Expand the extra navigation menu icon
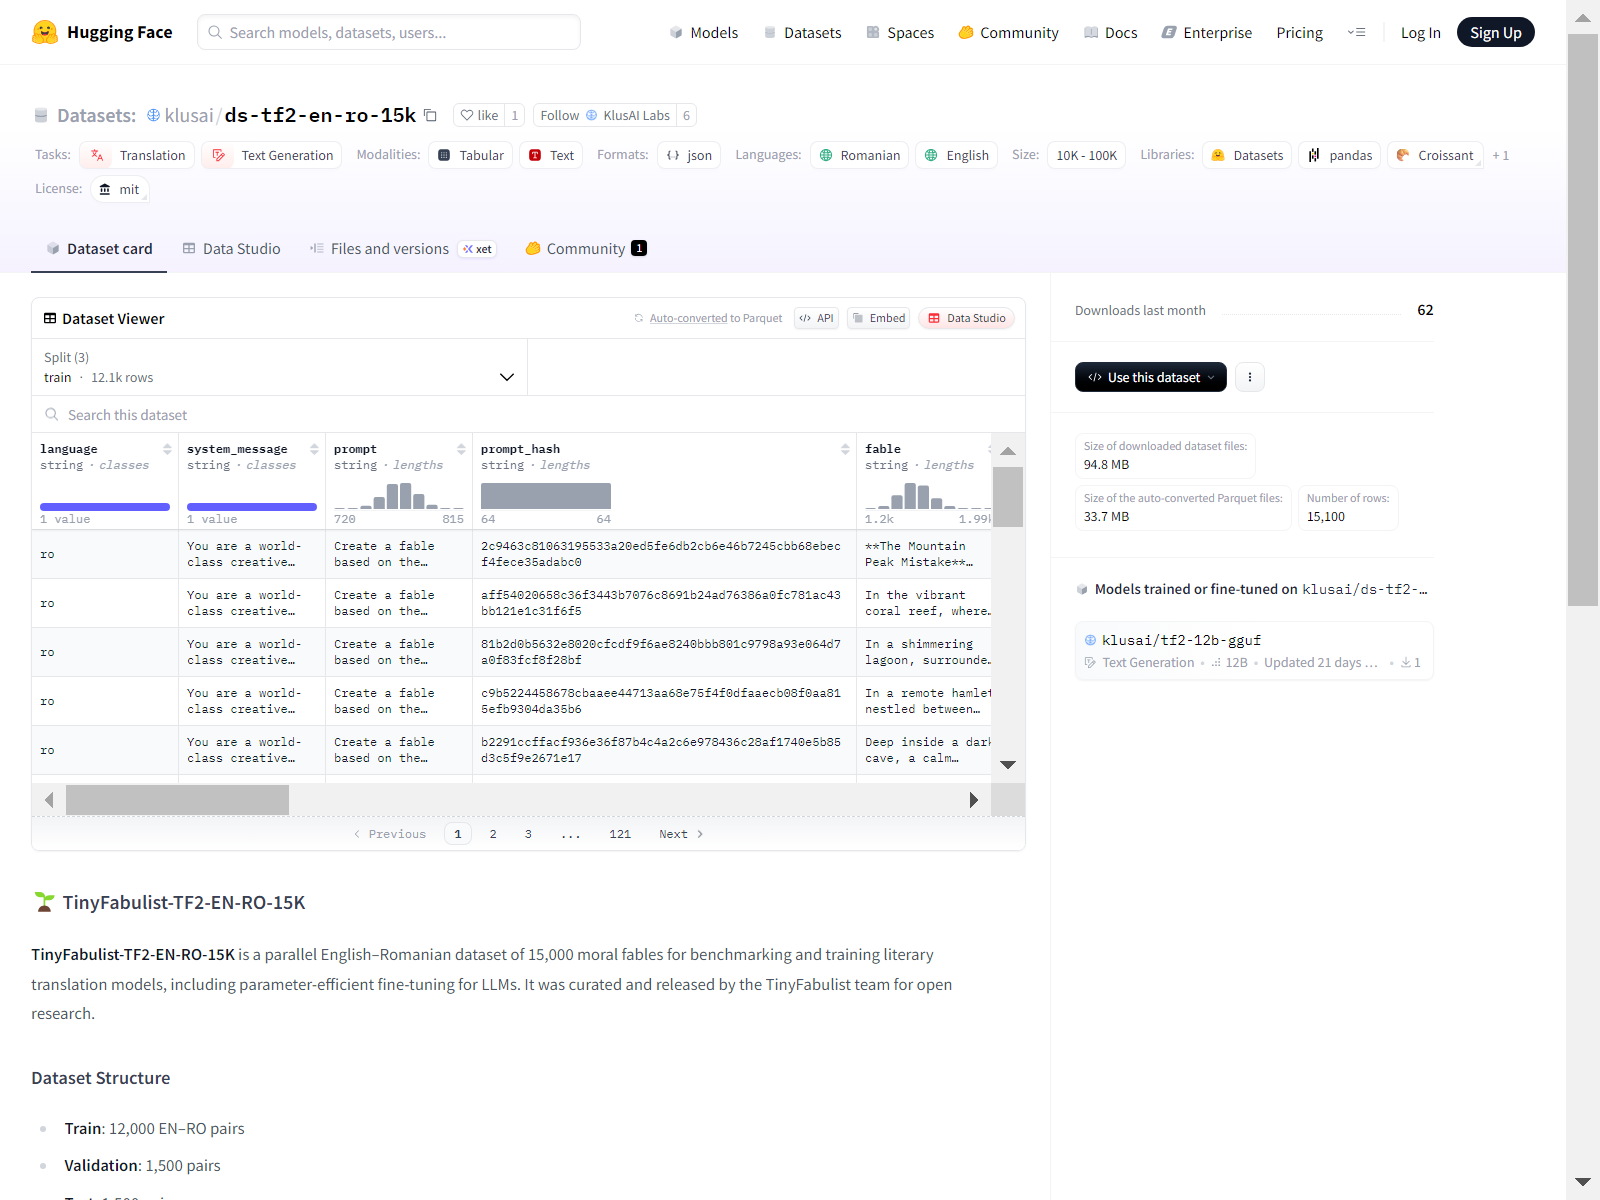This screenshot has height=1200, width=1600. coord(1356,32)
